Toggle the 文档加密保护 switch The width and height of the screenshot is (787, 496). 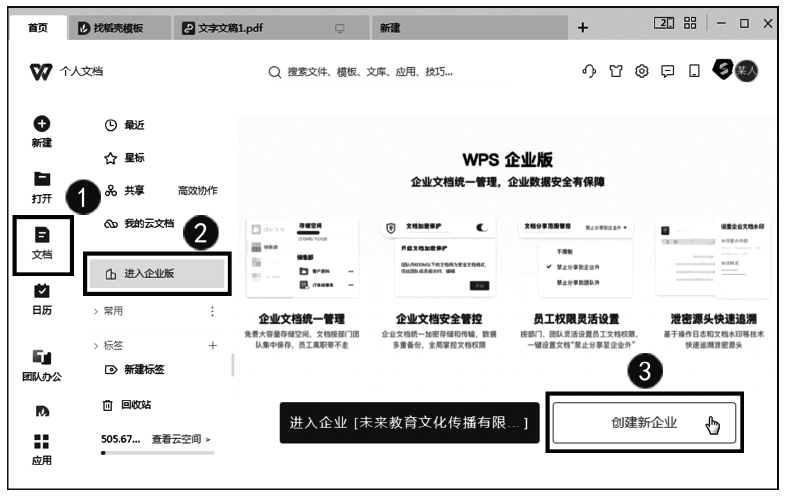(x=486, y=228)
